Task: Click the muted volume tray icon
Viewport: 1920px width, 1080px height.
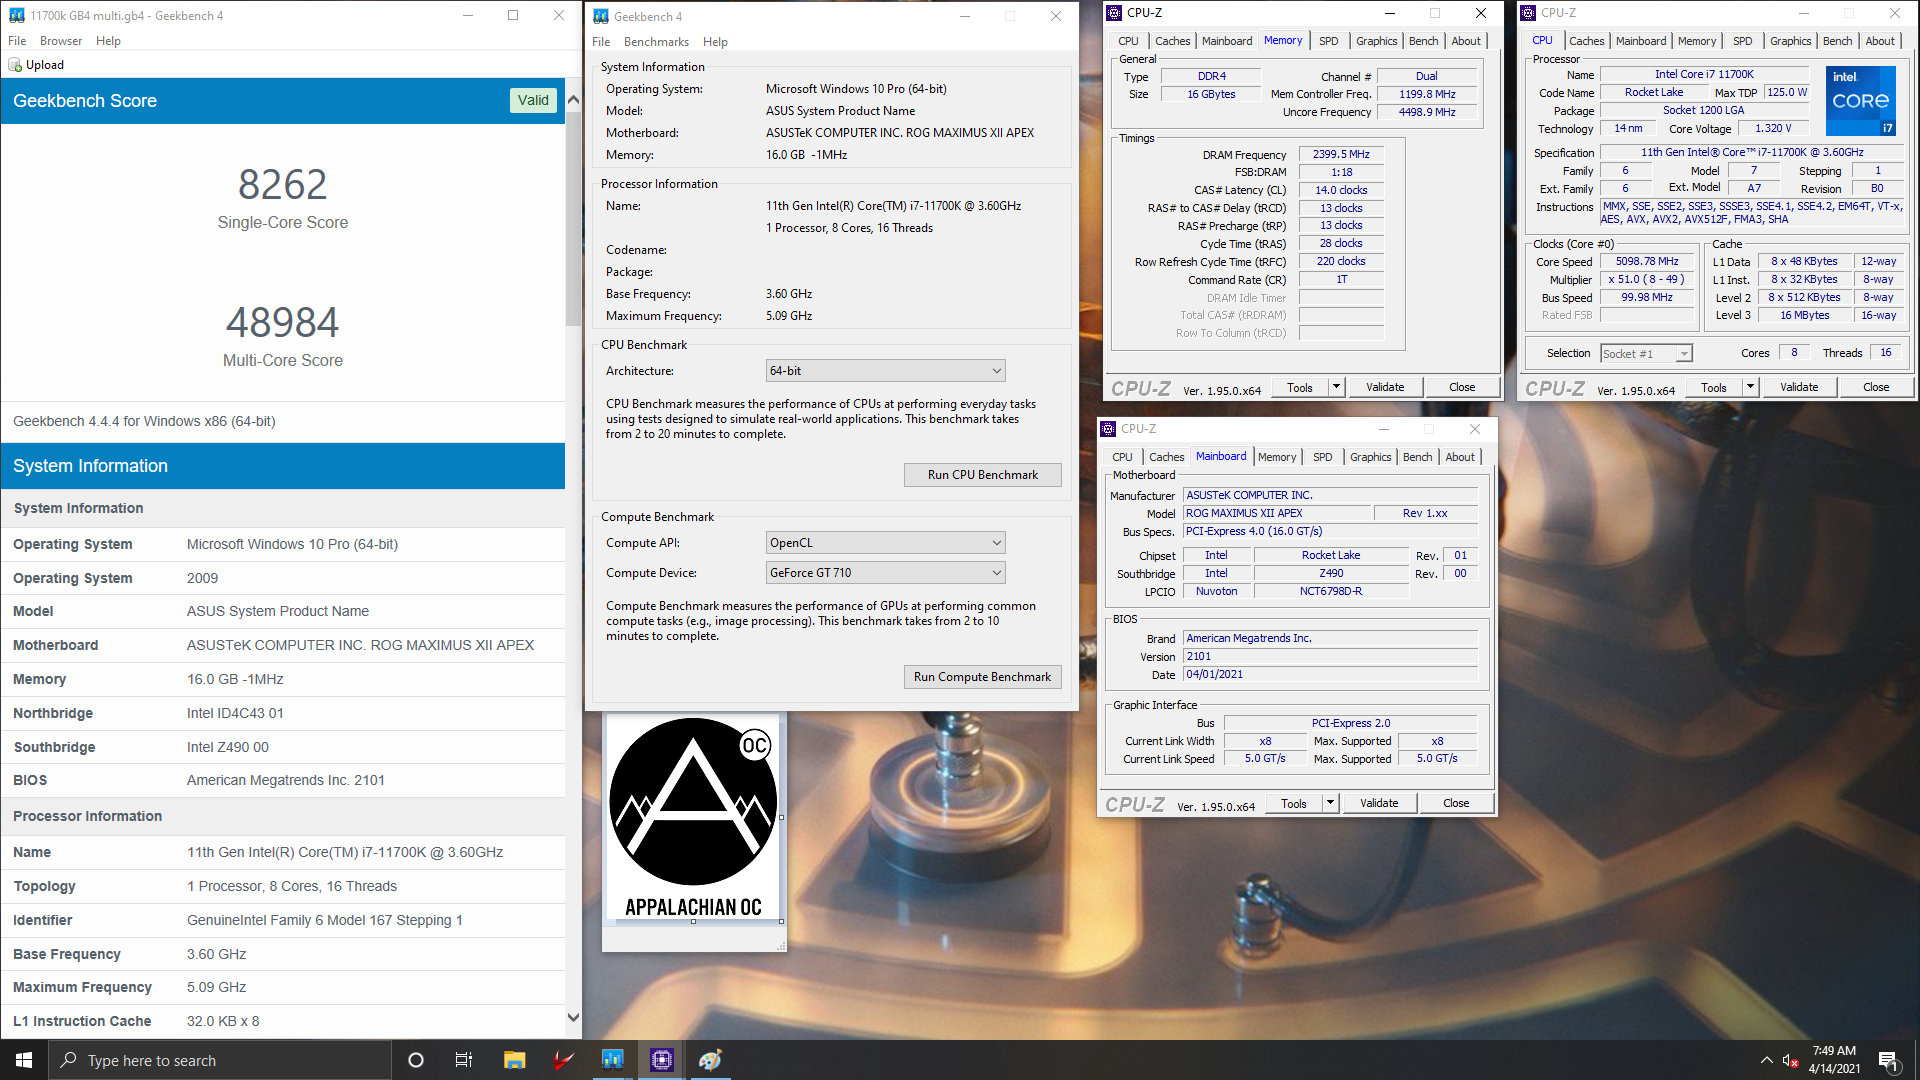Action: (1791, 1060)
